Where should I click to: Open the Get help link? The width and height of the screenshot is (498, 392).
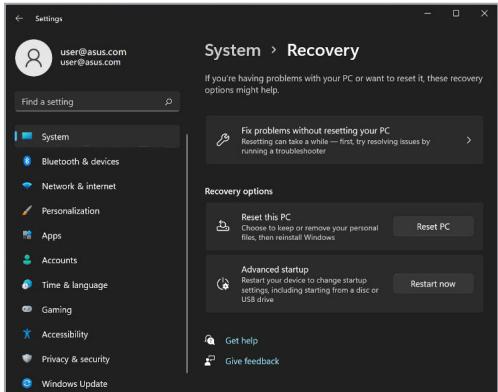click(241, 340)
